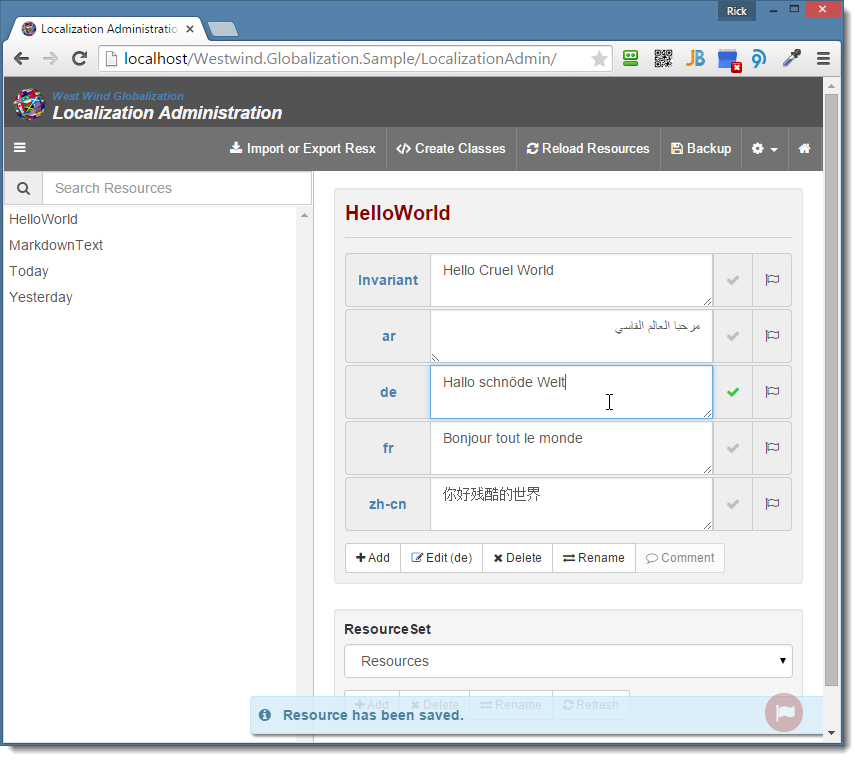859x761 pixels.
Task: Click the search magnifier icon
Action: pos(24,188)
